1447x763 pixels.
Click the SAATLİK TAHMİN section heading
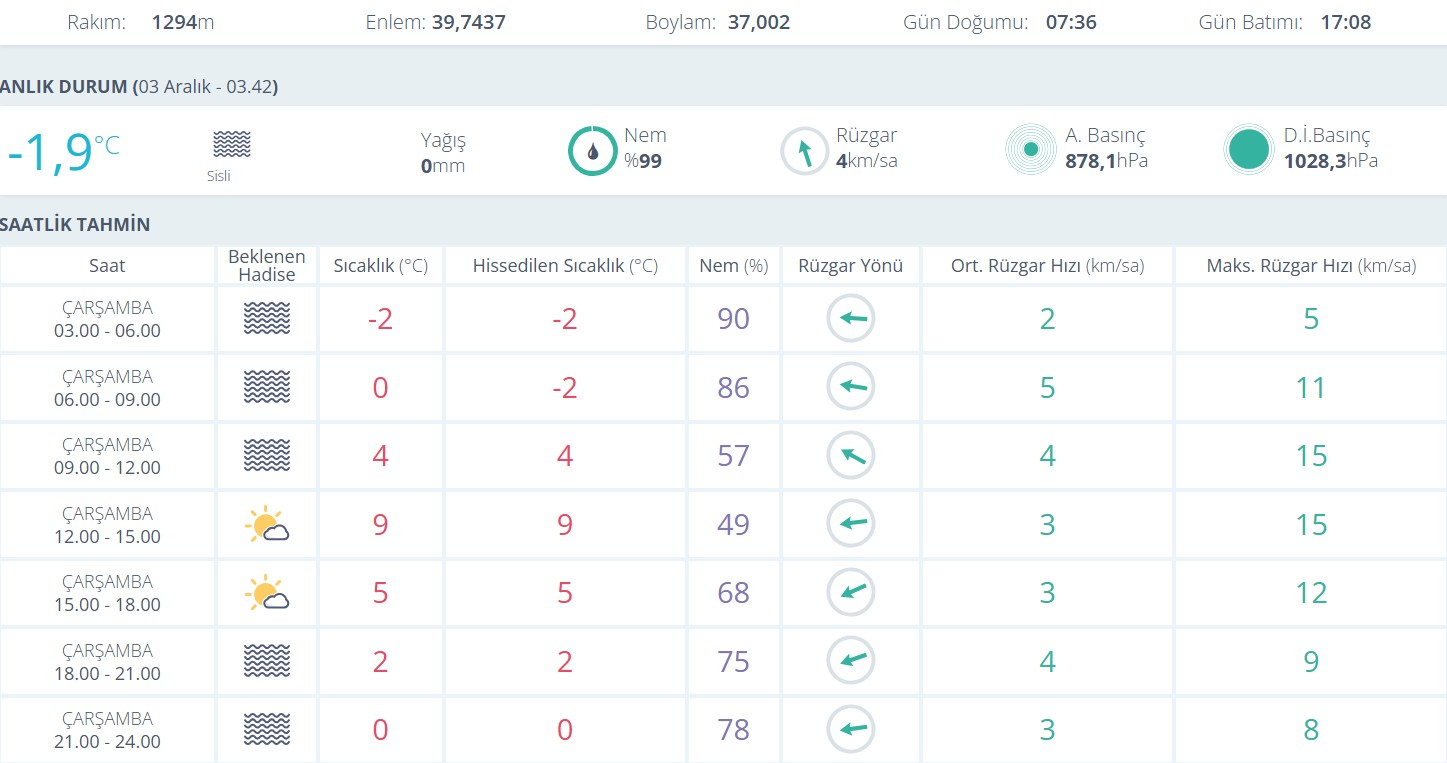[x=76, y=225]
